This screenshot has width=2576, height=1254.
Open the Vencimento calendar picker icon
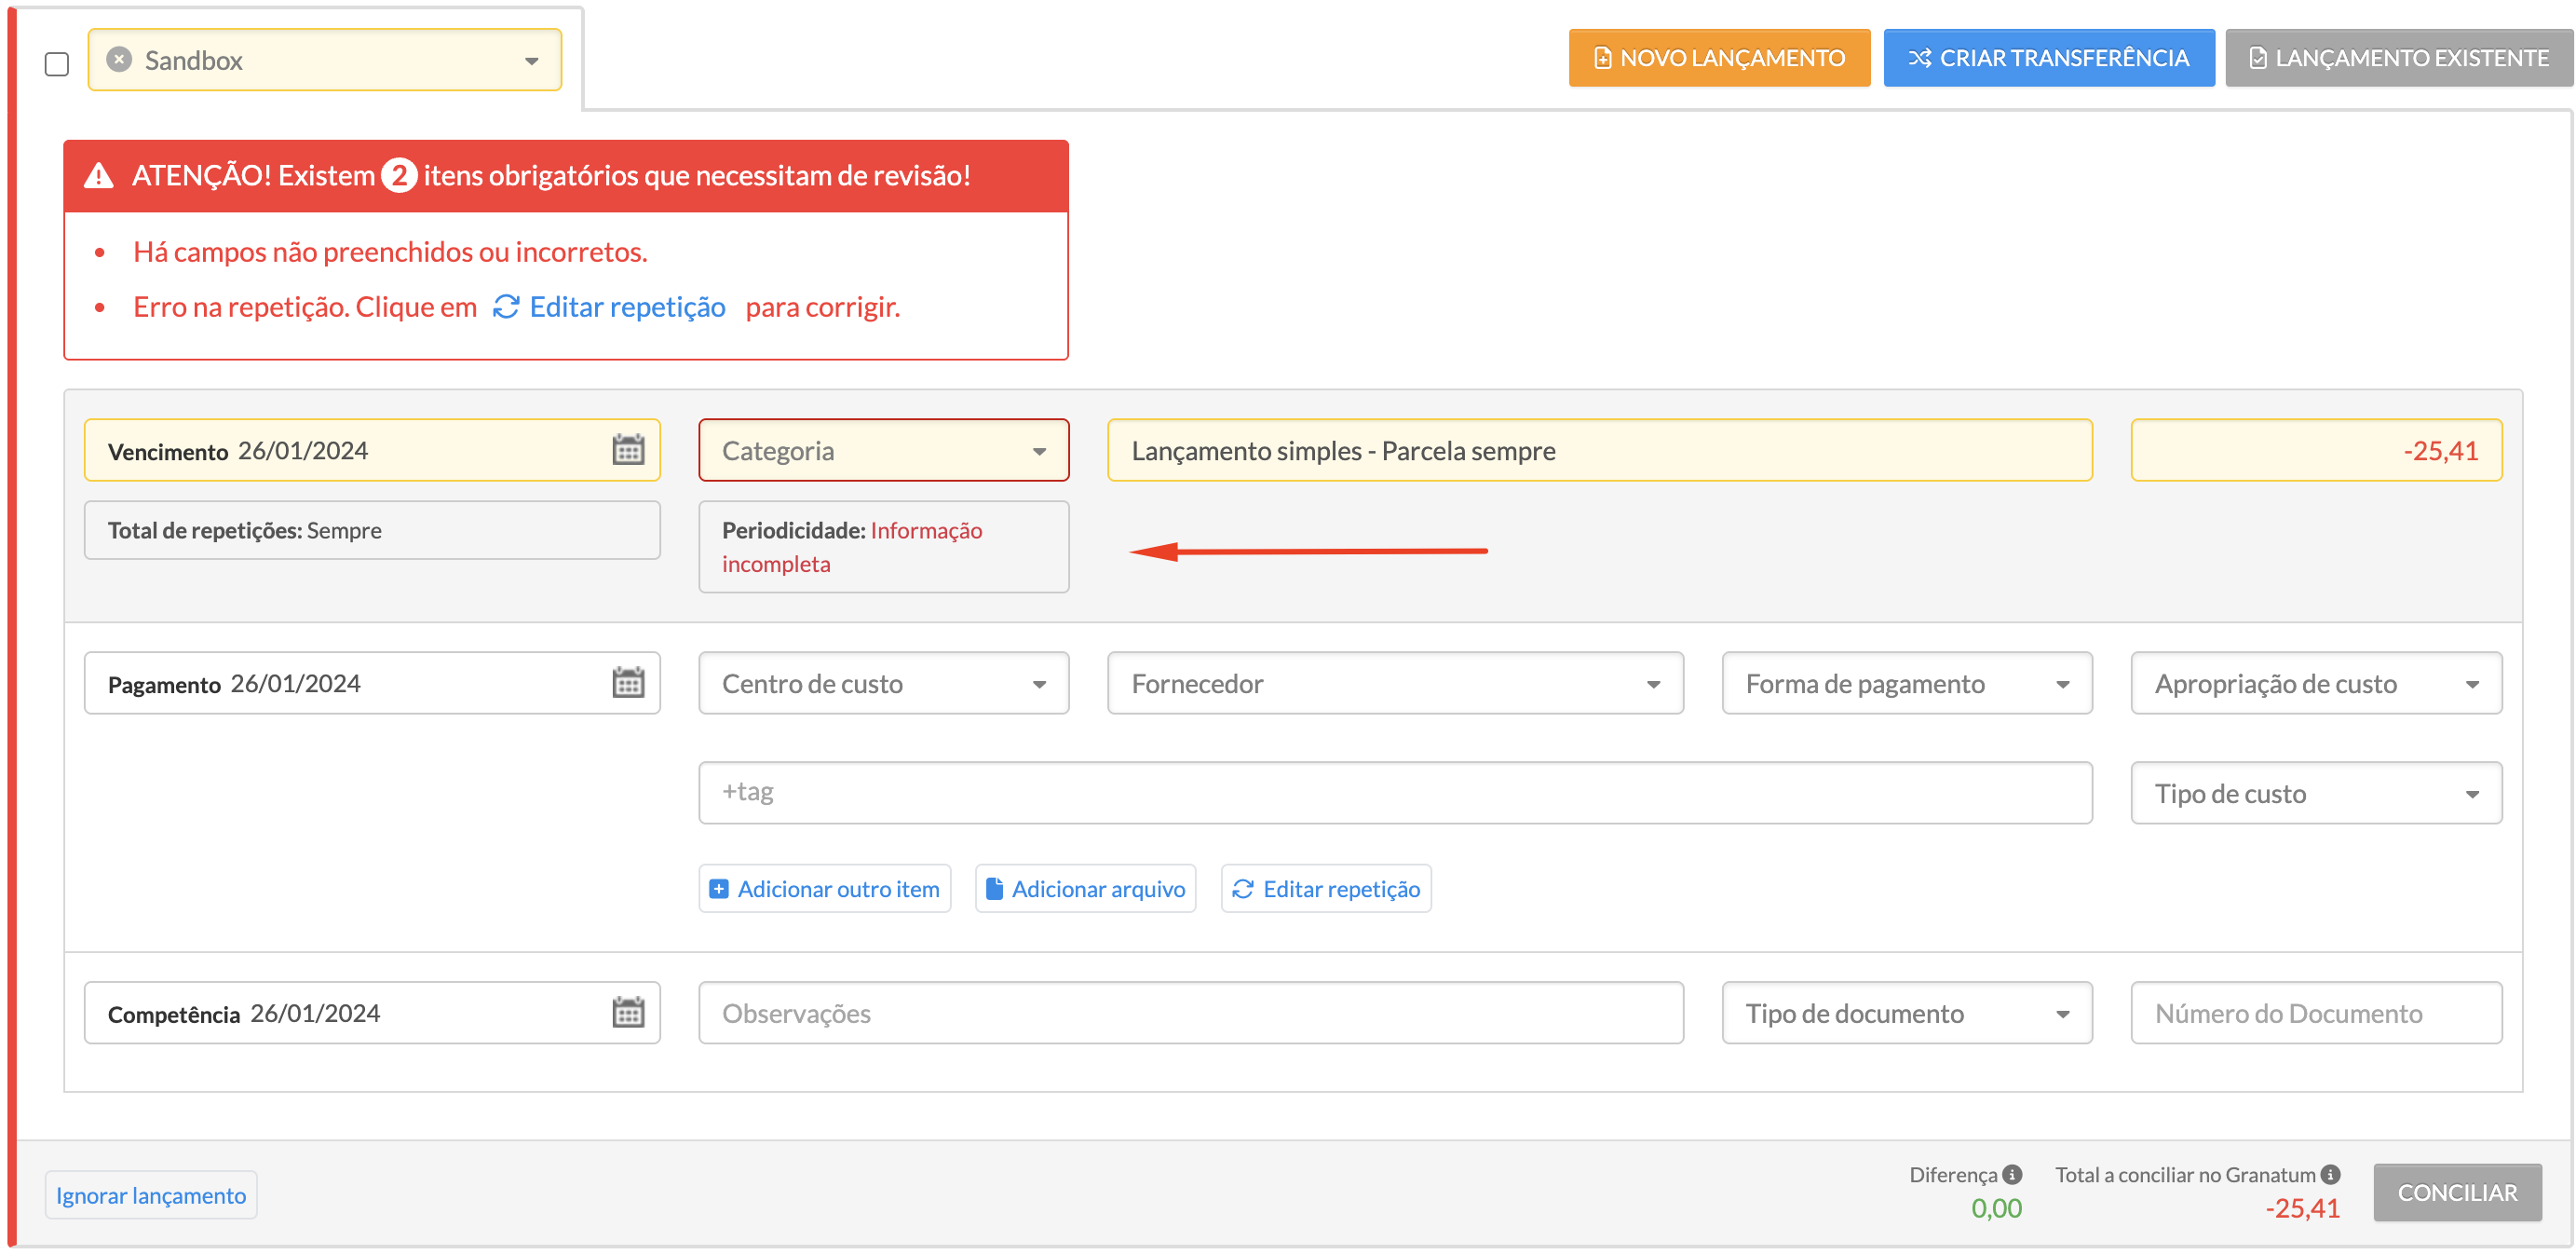point(628,451)
